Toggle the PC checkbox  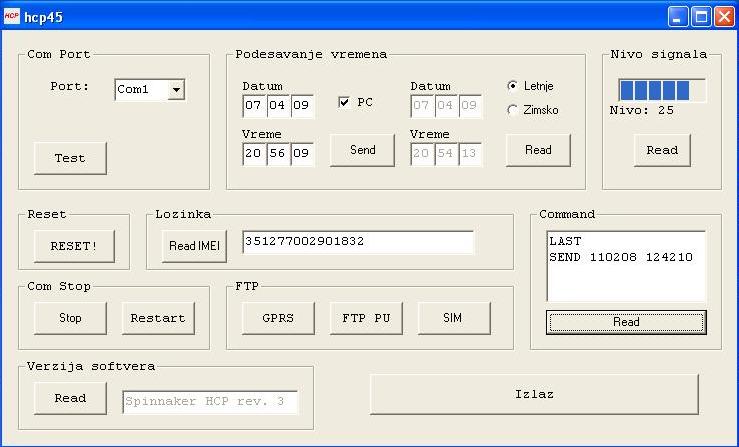point(345,102)
